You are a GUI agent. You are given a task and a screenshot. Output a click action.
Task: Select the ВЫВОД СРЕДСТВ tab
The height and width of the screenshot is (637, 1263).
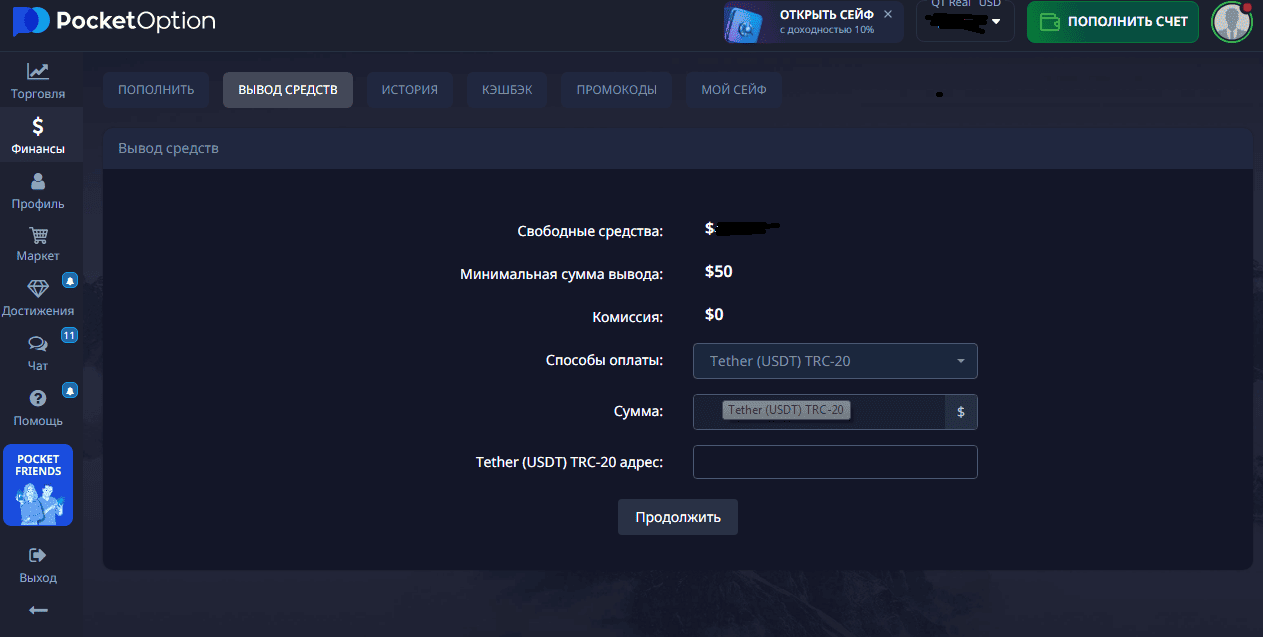[x=288, y=90]
